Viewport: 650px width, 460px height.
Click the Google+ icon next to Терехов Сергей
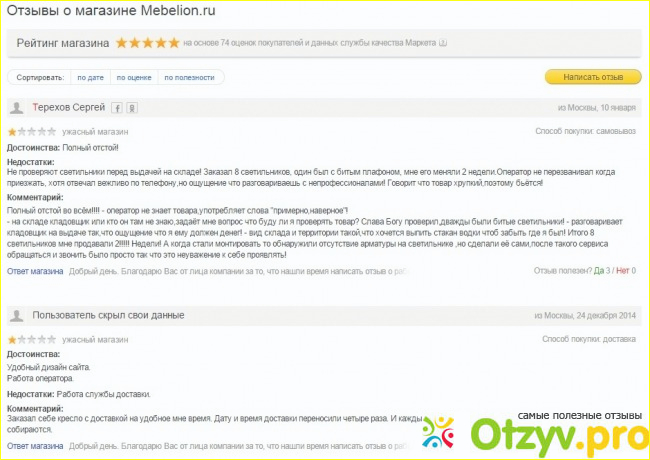131,108
